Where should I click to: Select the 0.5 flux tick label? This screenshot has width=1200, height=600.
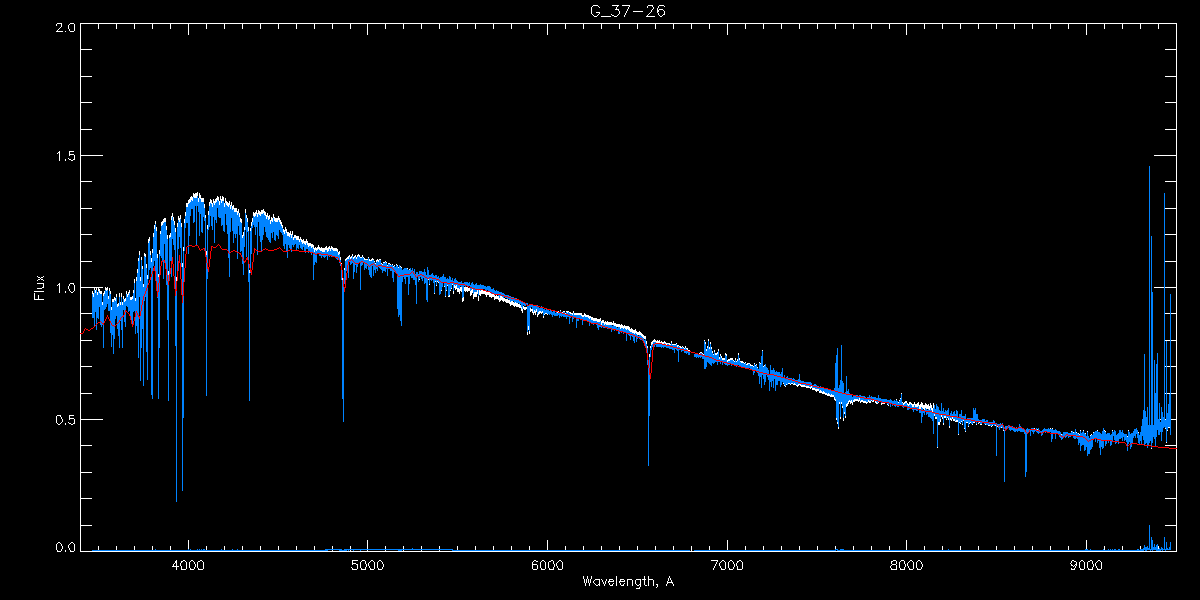click(x=65, y=419)
